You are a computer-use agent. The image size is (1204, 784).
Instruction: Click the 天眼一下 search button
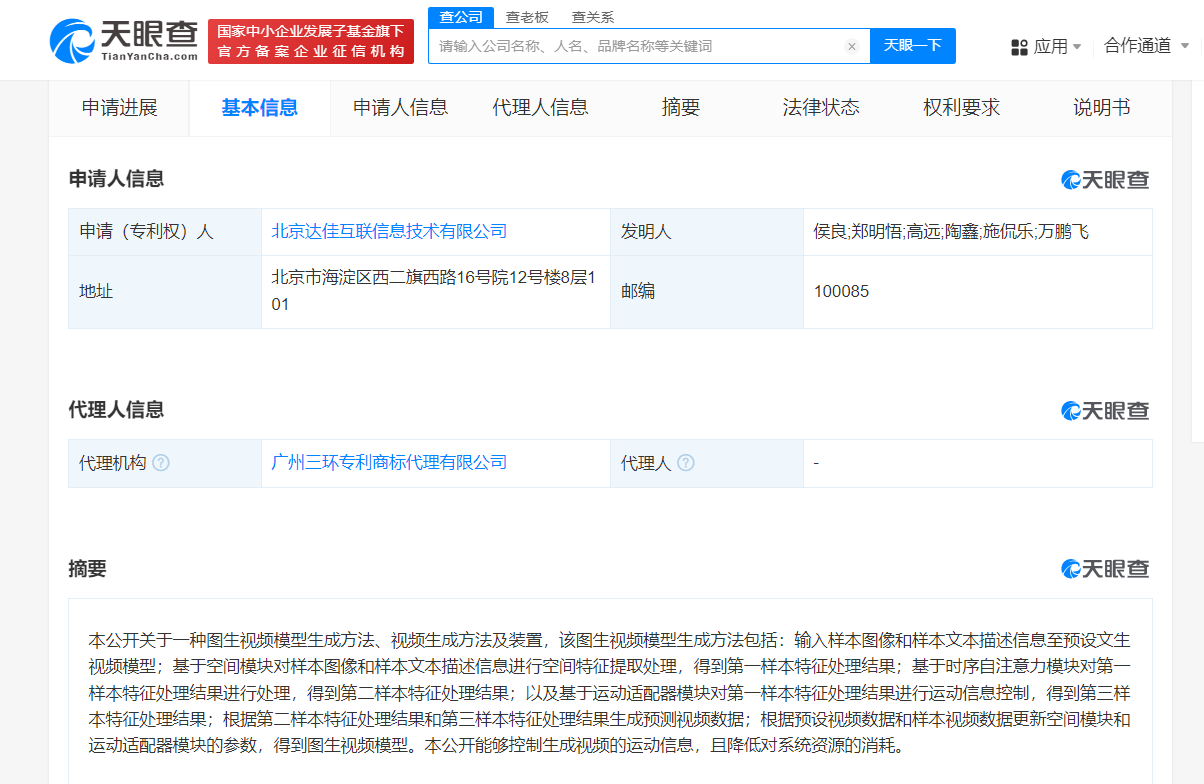click(913, 46)
